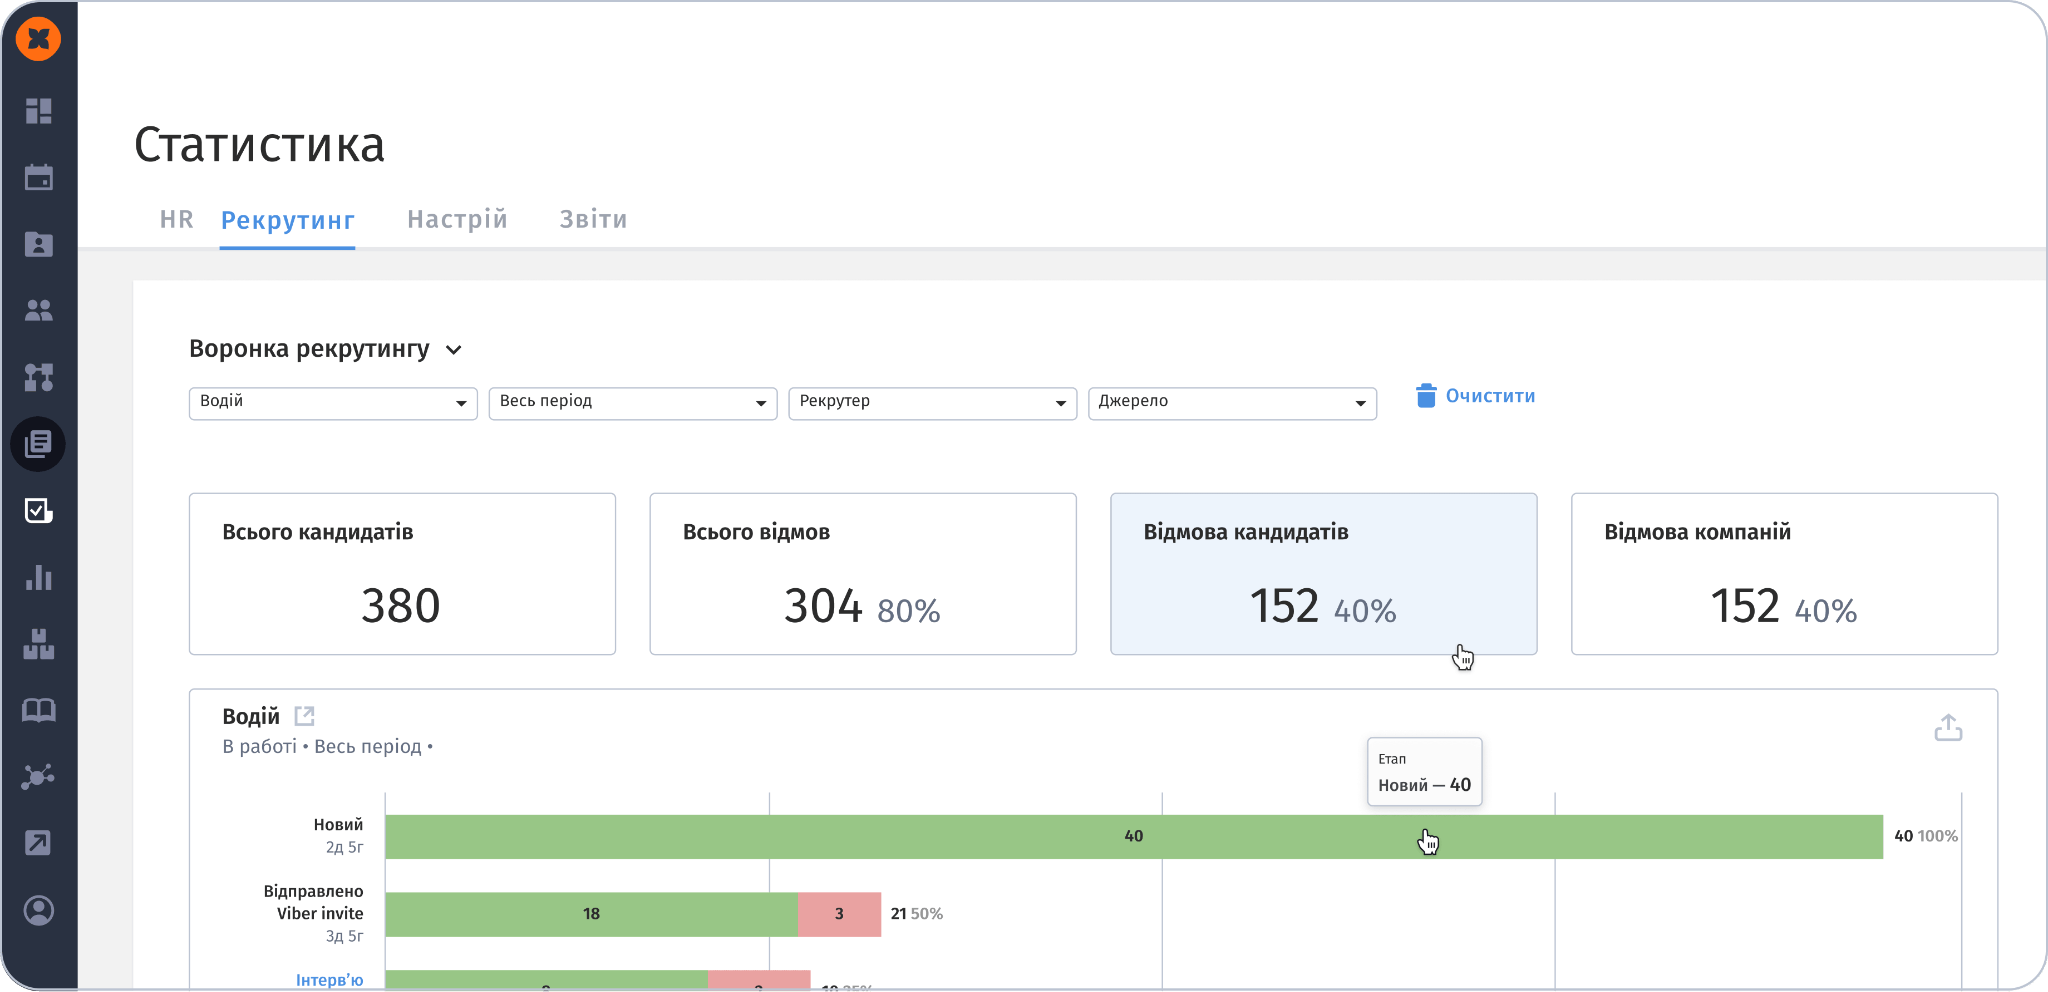The height and width of the screenshot is (992, 2048).
Task: Open the org structure icon in sidebar
Action: pos(38,377)
